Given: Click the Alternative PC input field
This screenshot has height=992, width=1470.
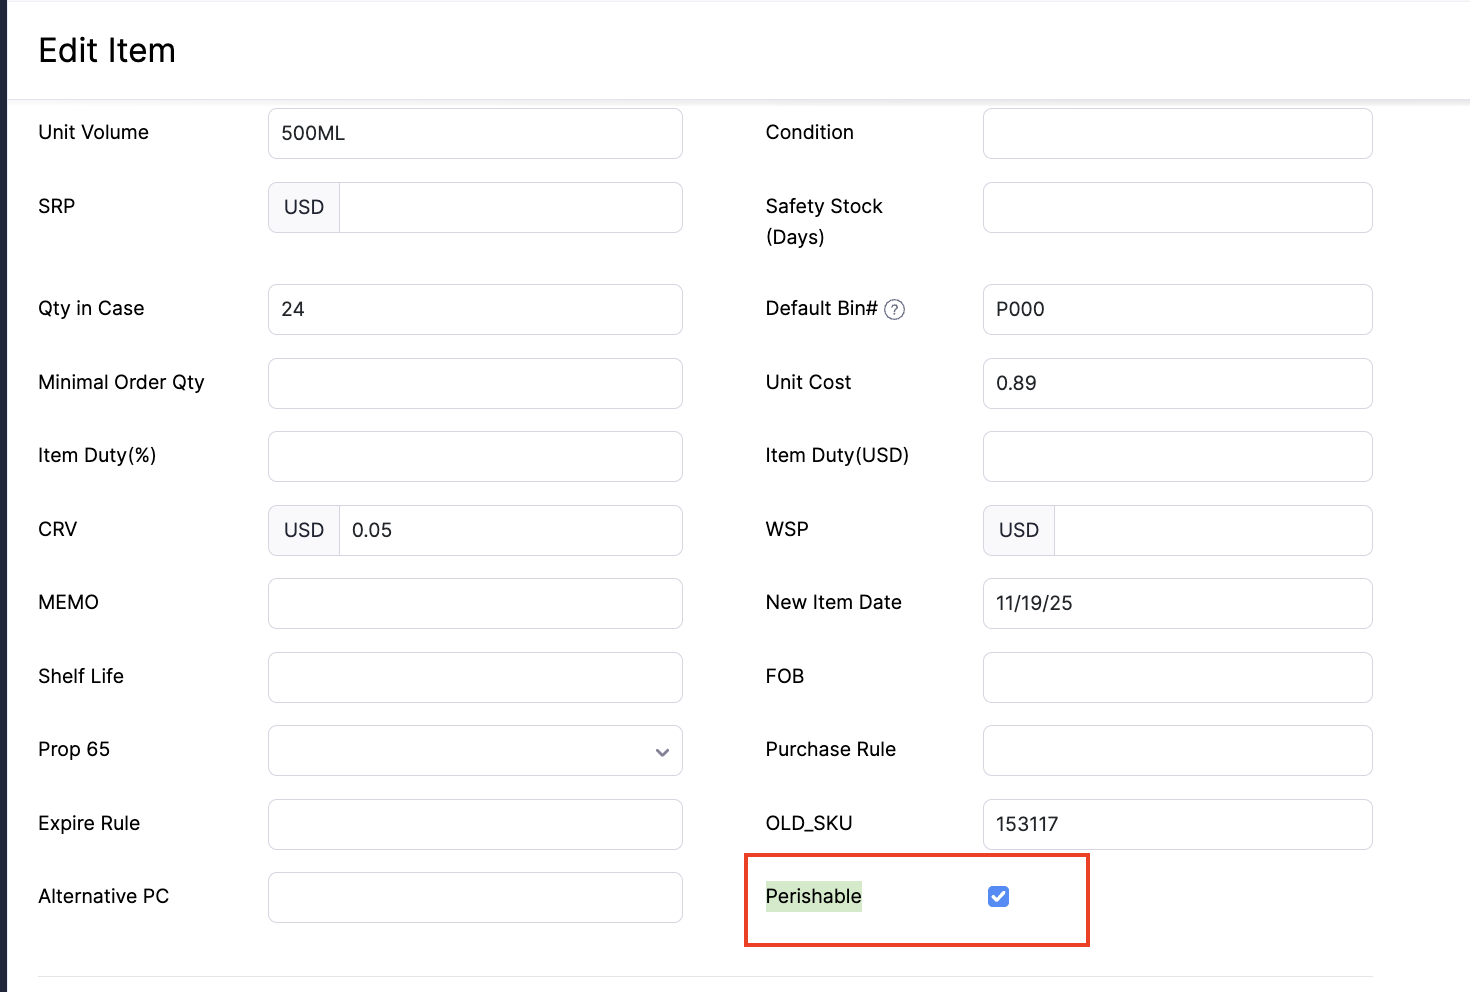Looking at the screenshot, I should point(475,898).
